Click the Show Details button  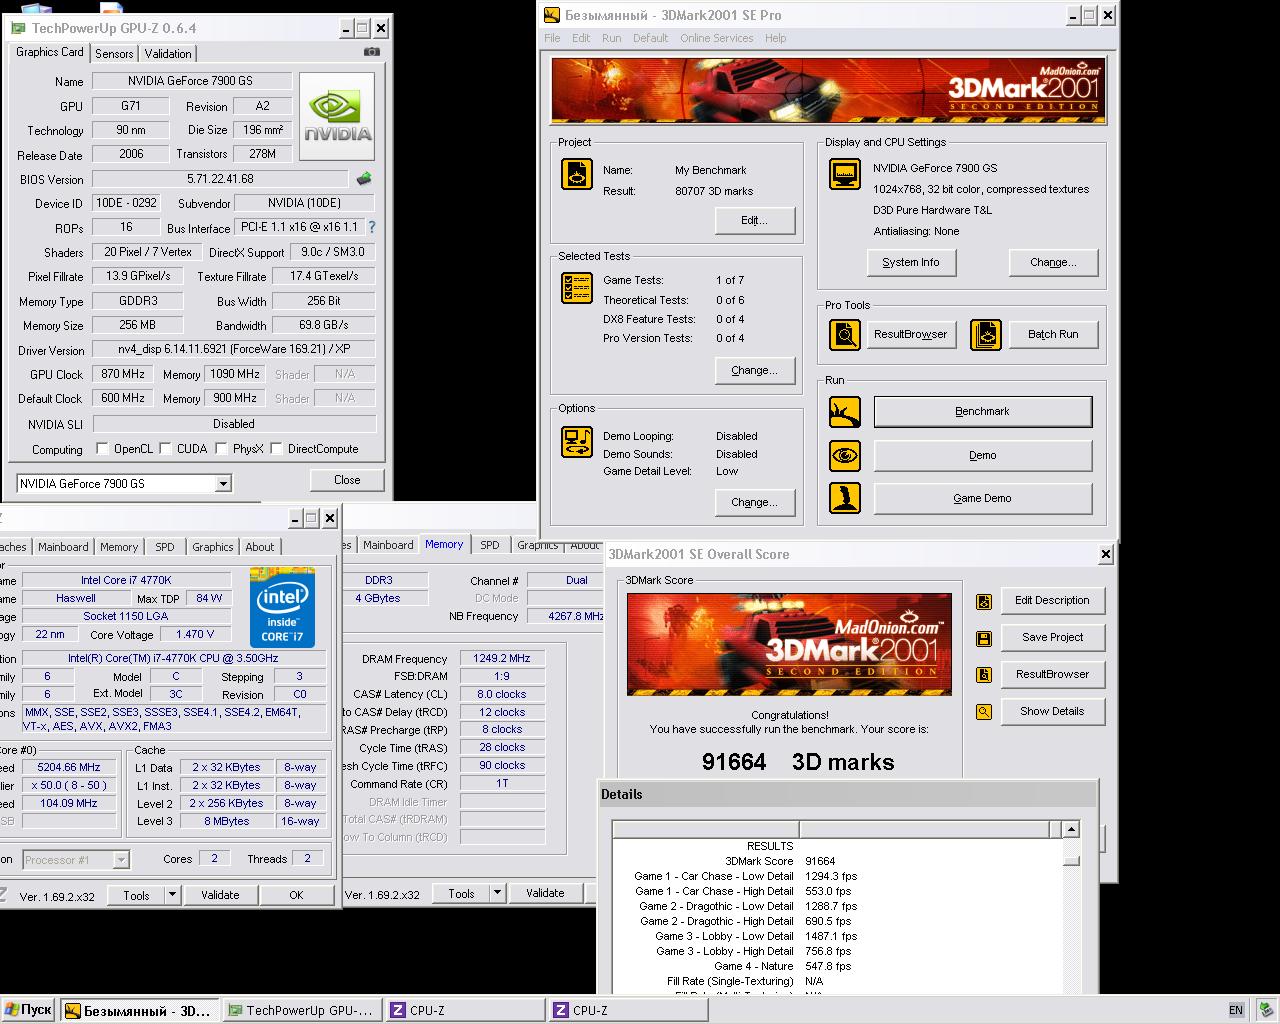[x=1052, y=711]
